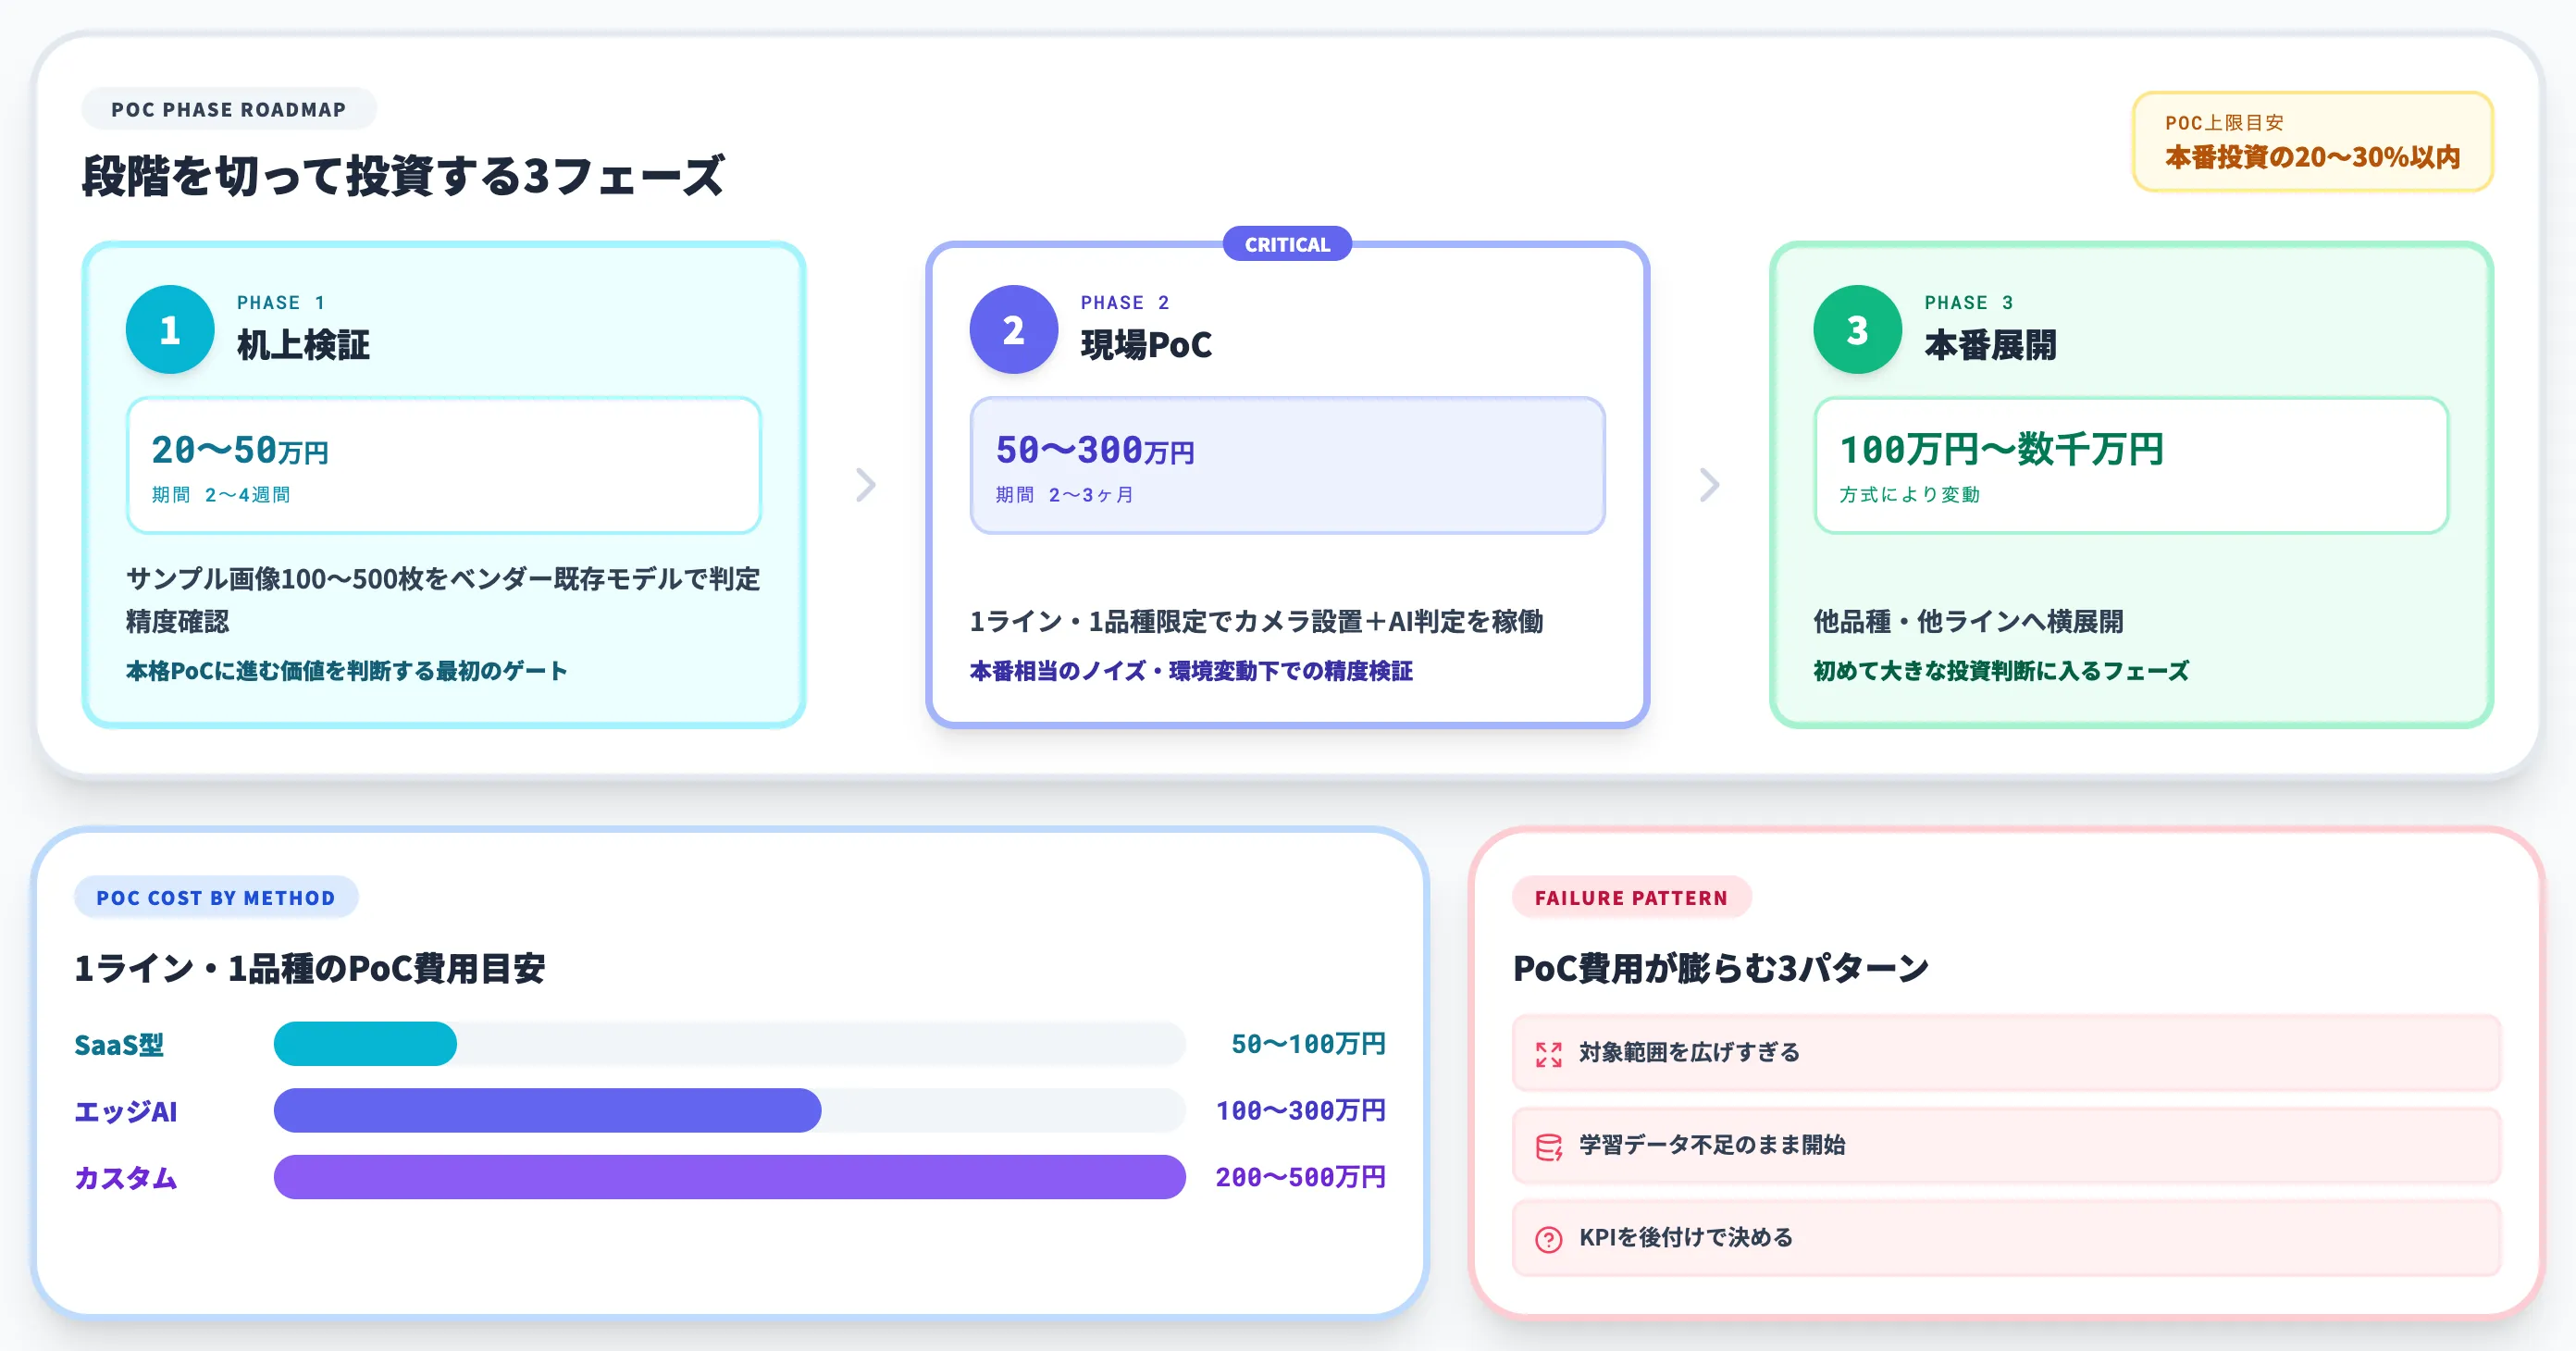
Task: Expand the arrow between Phase 2 and Phase 3
Action: (1708, 485)
